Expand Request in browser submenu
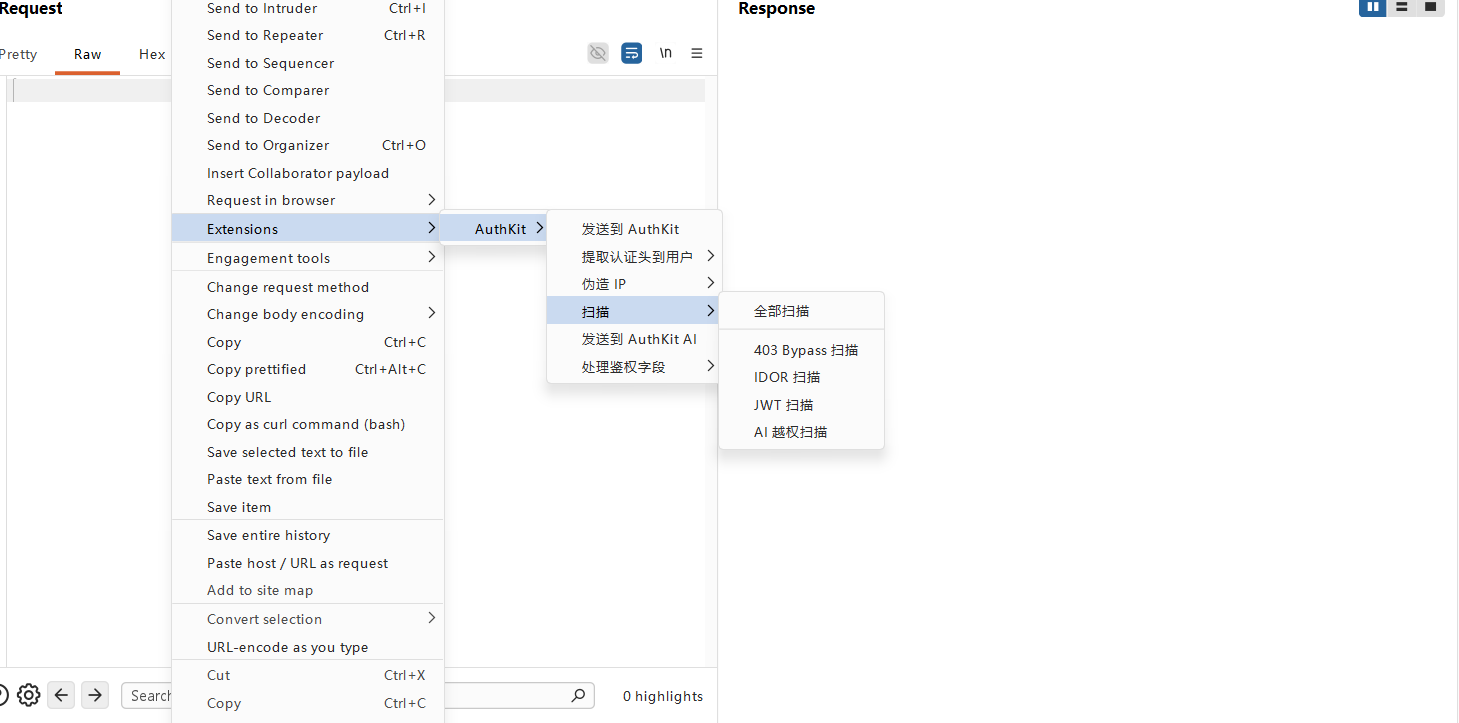Screen dimensions: 1459x723 pos(308,200)
